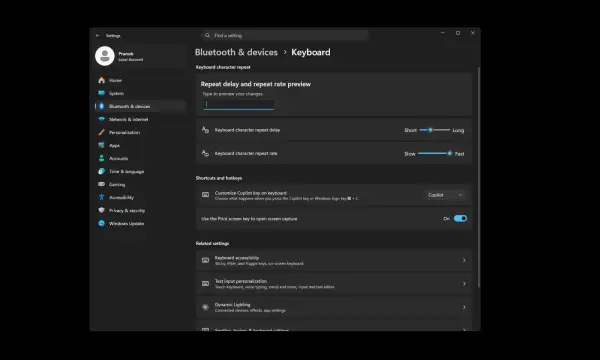
Task: Click the System sidebar icon
Action: click(x=101, y=93)
